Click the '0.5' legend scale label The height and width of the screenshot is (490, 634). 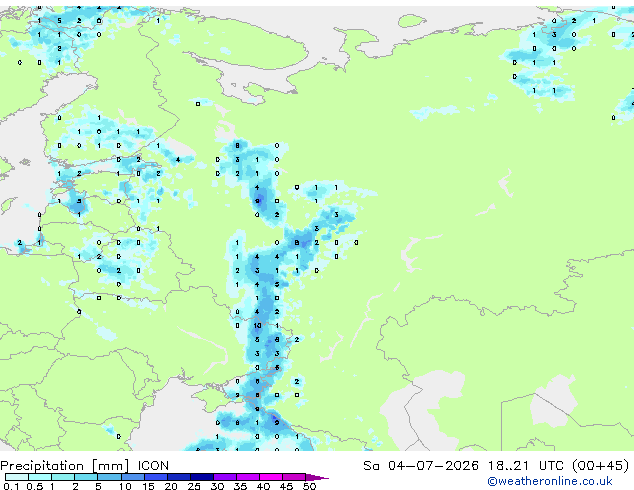tap(34, 486)
